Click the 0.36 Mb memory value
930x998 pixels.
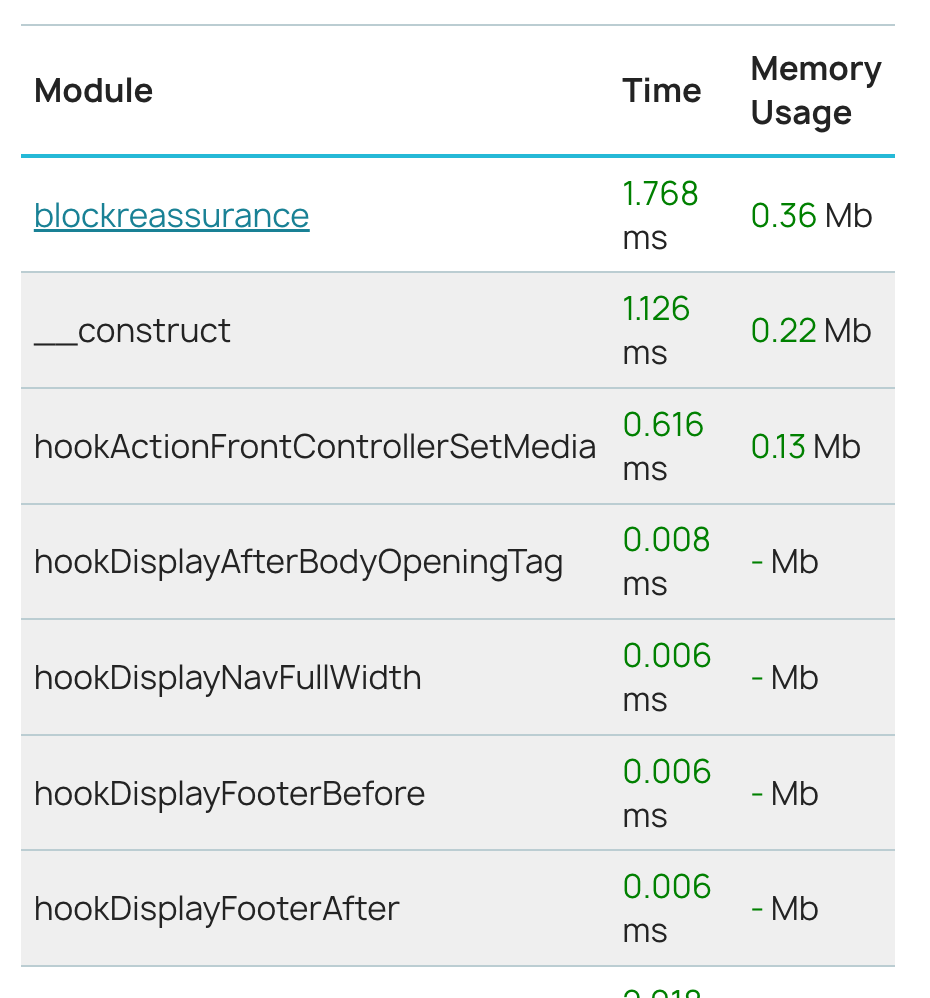coord(811,216)
